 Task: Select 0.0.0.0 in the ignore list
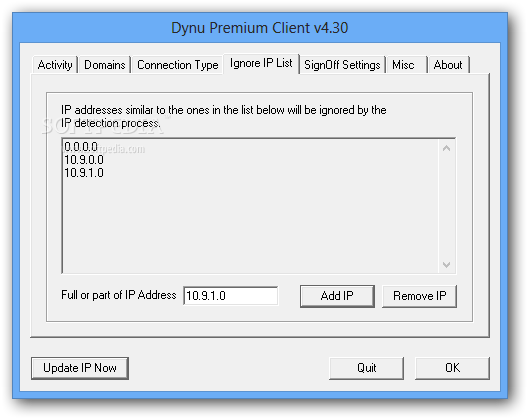[81, 147]
